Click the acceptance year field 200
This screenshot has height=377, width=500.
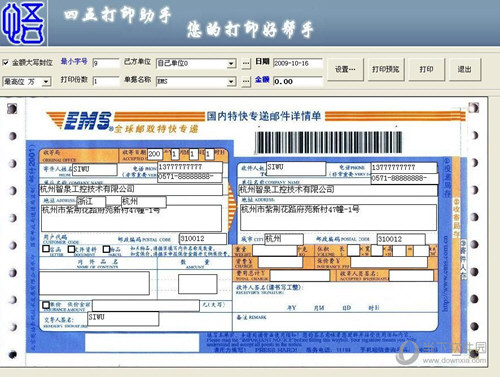154,154
